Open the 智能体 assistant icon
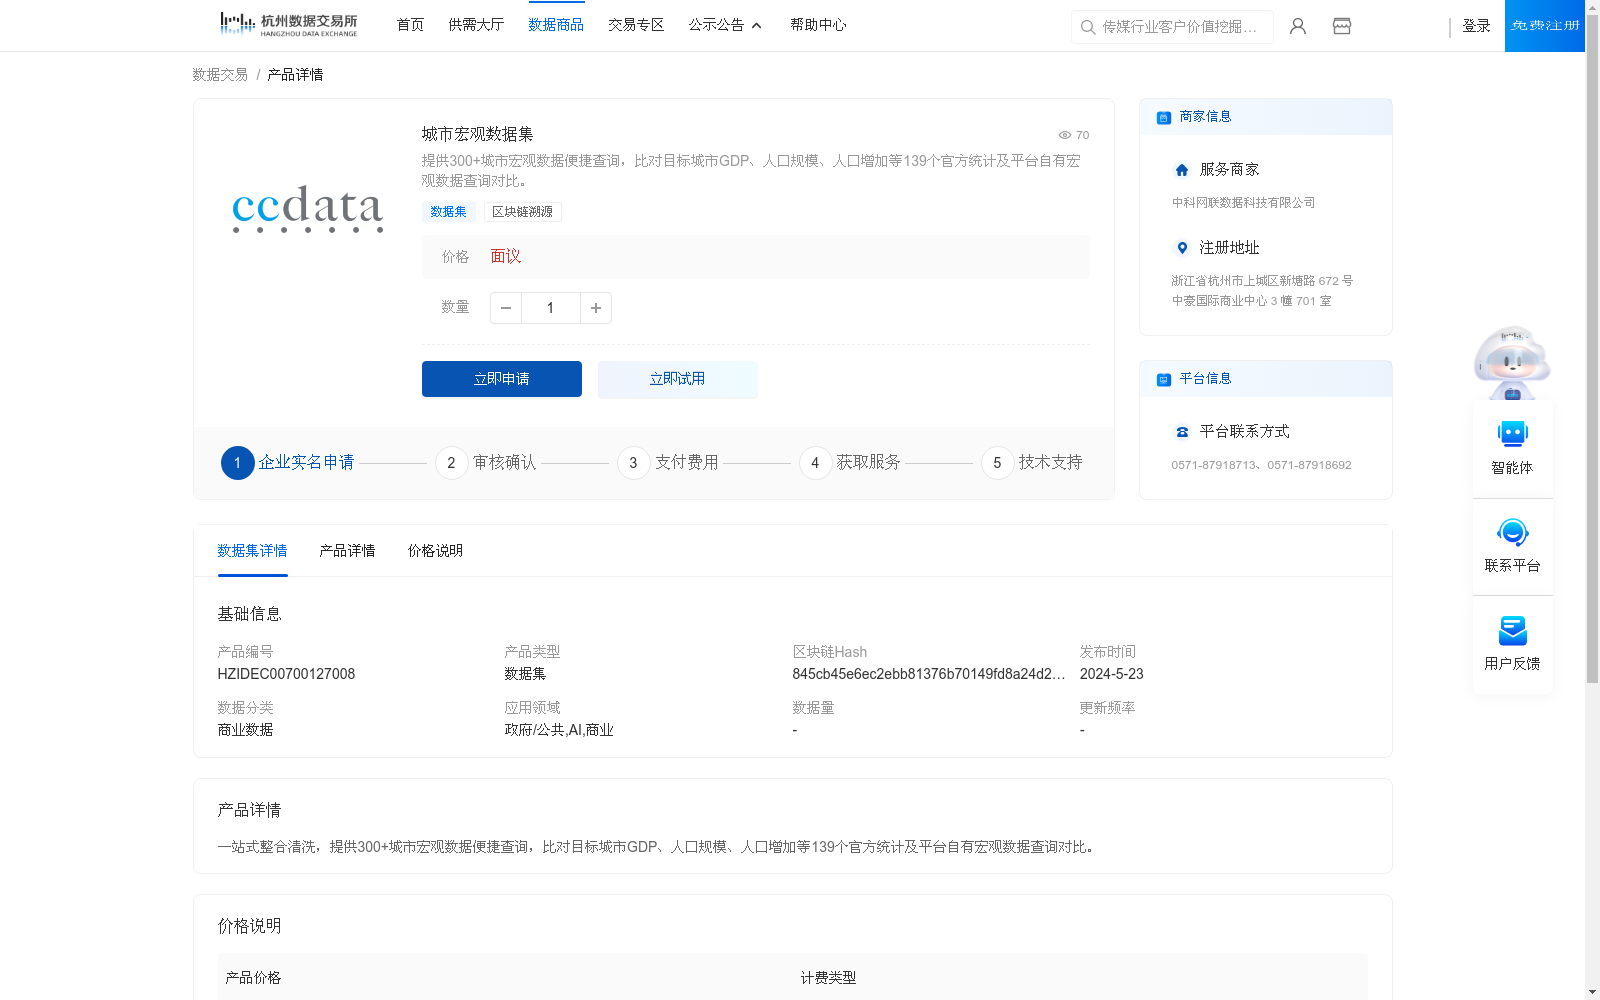The image size is (1600, 1000). (1513, 434)
